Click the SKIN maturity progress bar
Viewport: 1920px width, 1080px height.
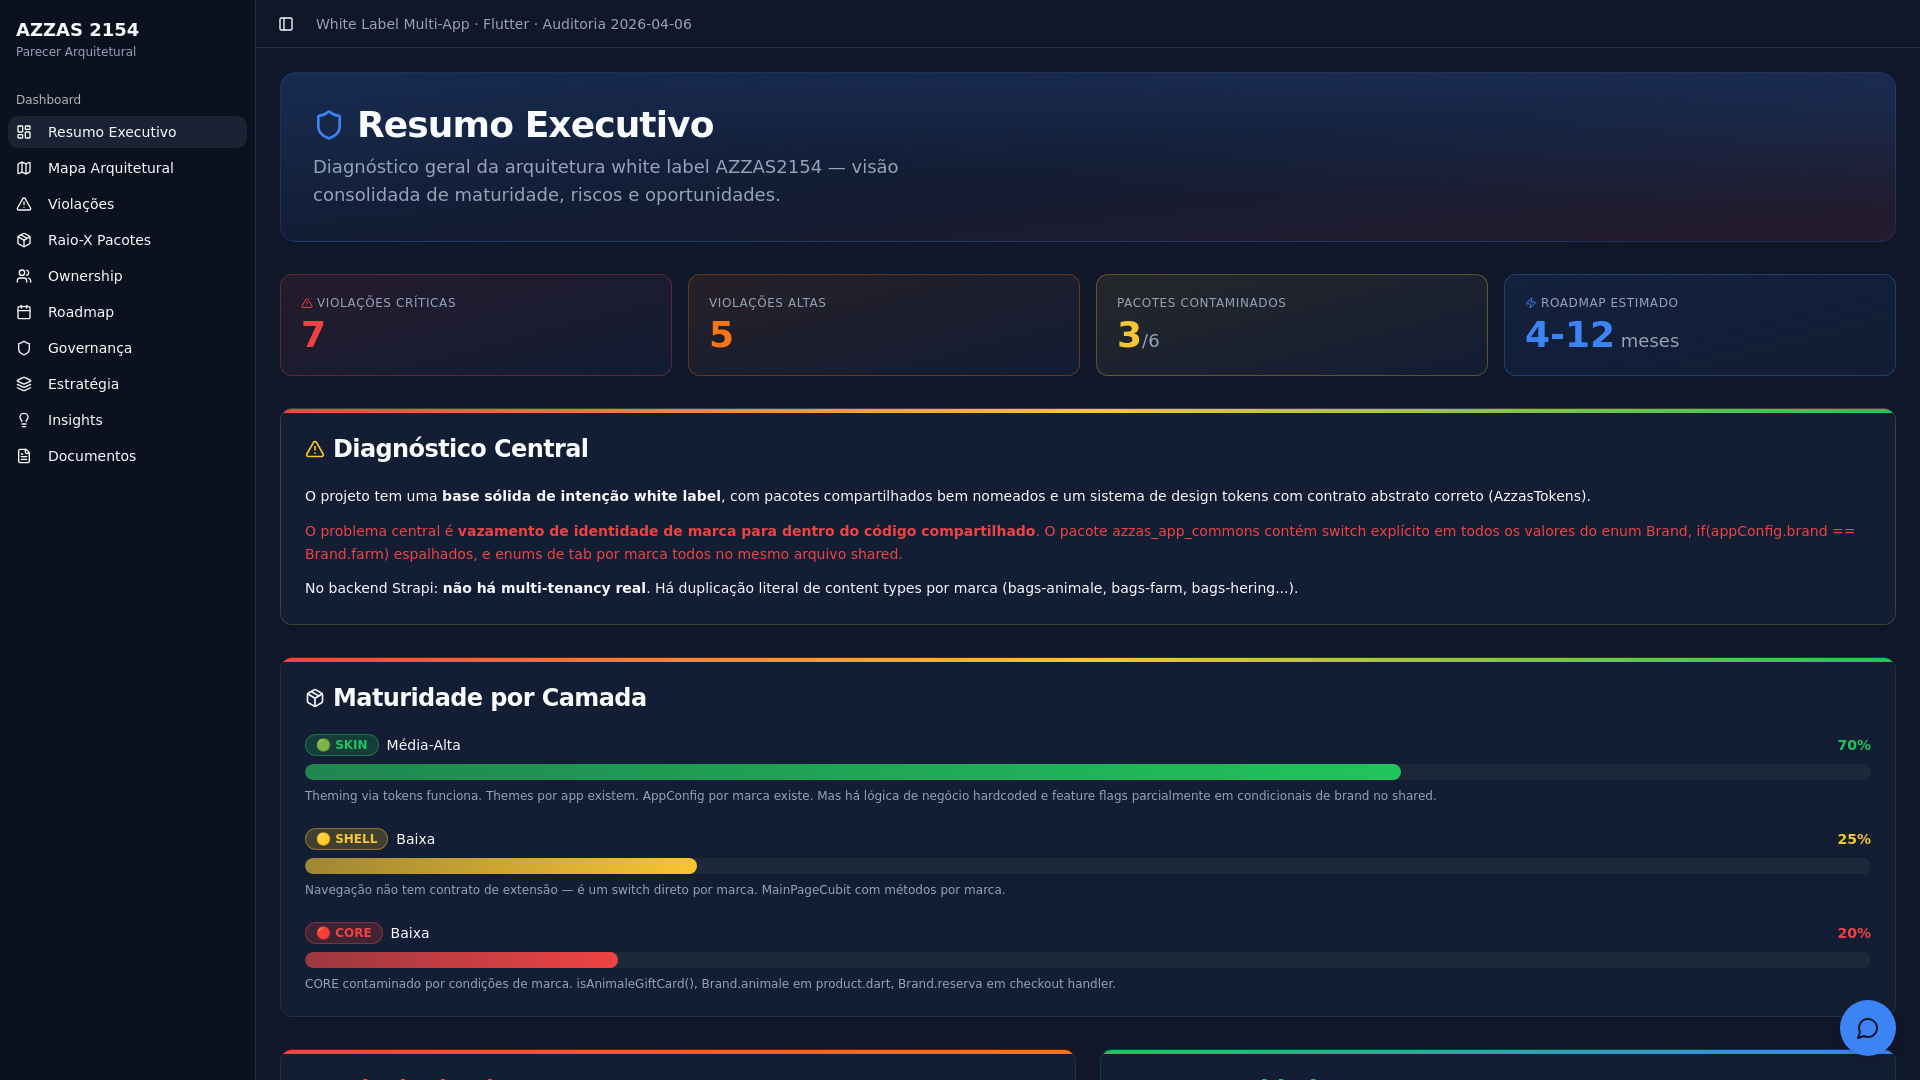(1088, 772)
